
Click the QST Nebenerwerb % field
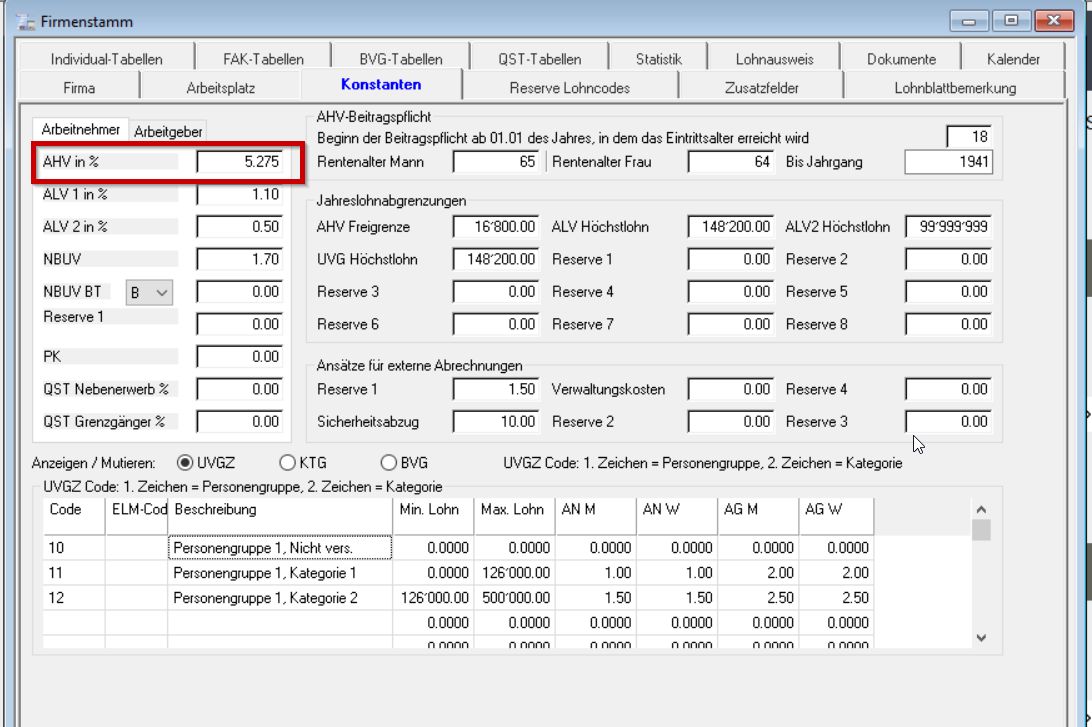pyautogui.click(x=240, y=389)
